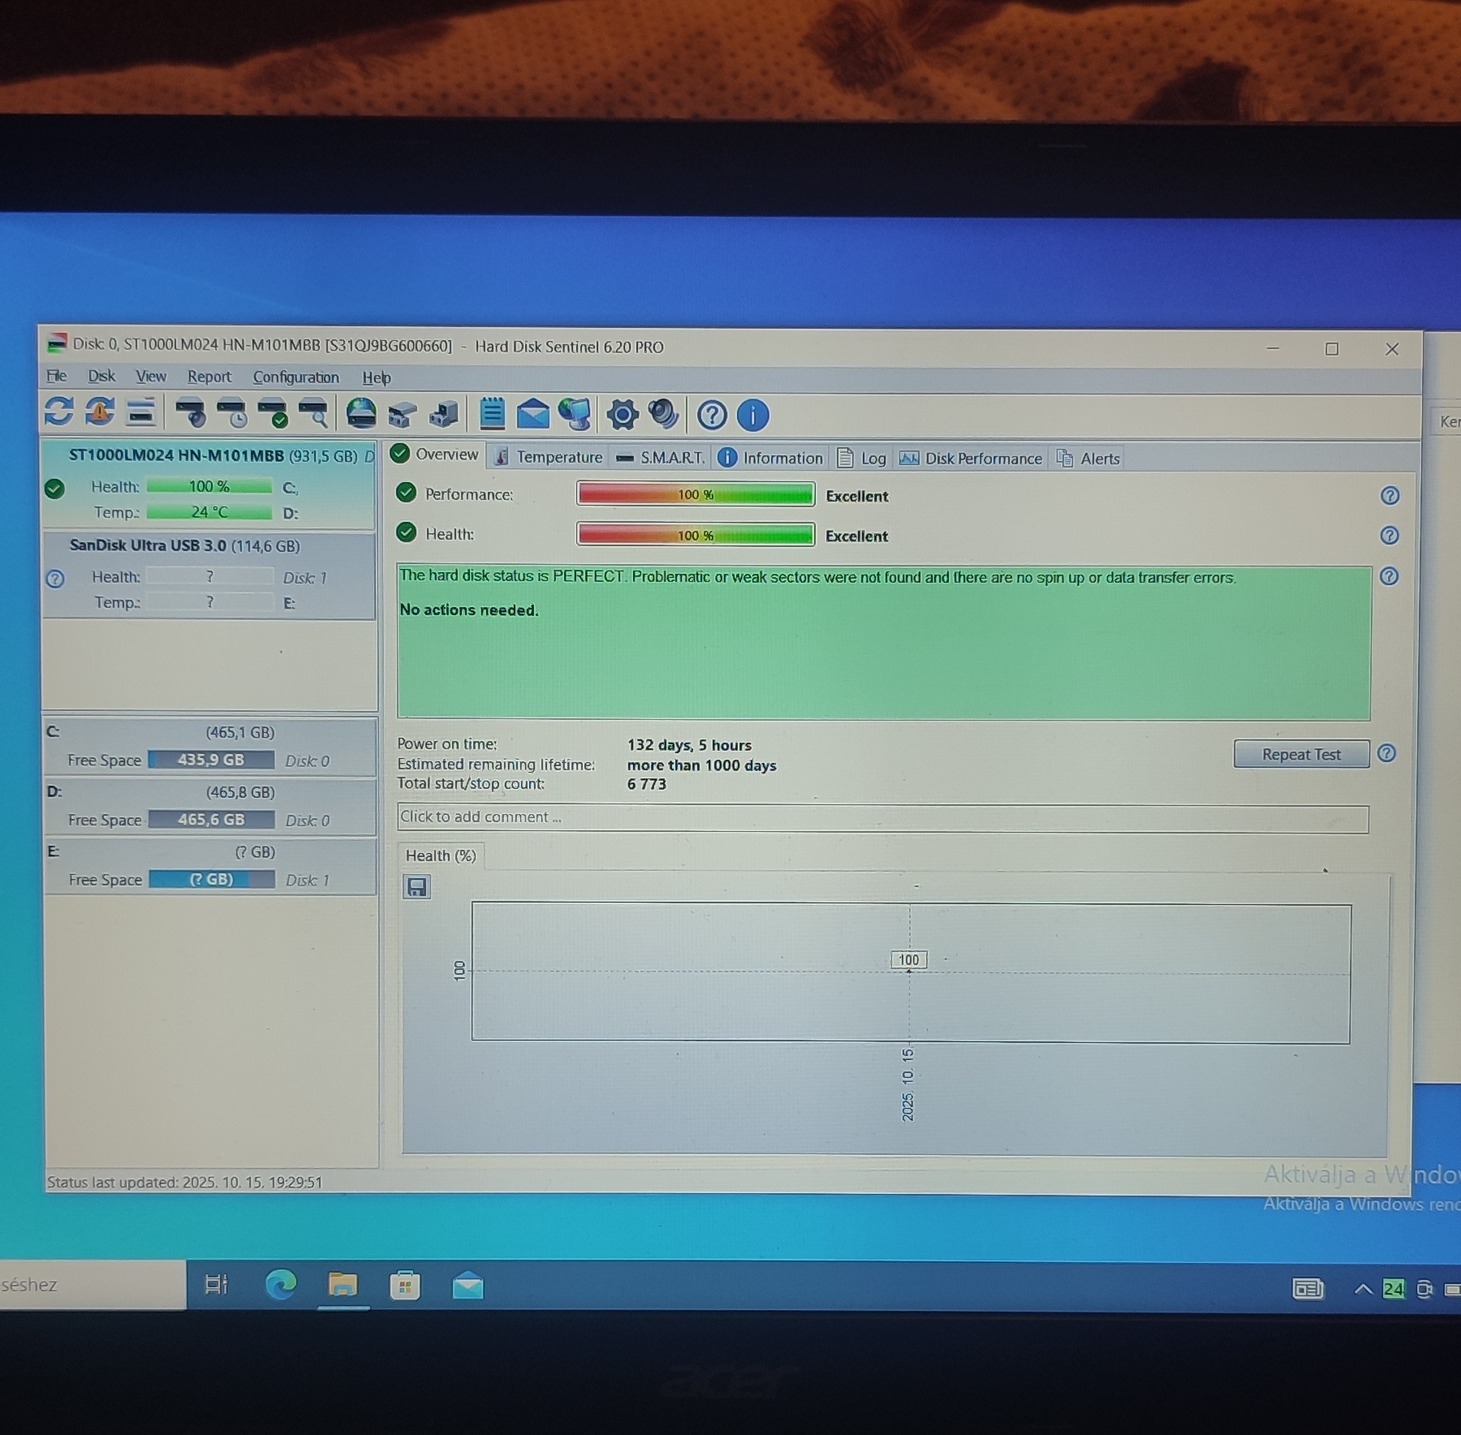Viewport: 1461px width, 1435px height.
Task: Open the Configuration menu
Action: coord(296,377)
